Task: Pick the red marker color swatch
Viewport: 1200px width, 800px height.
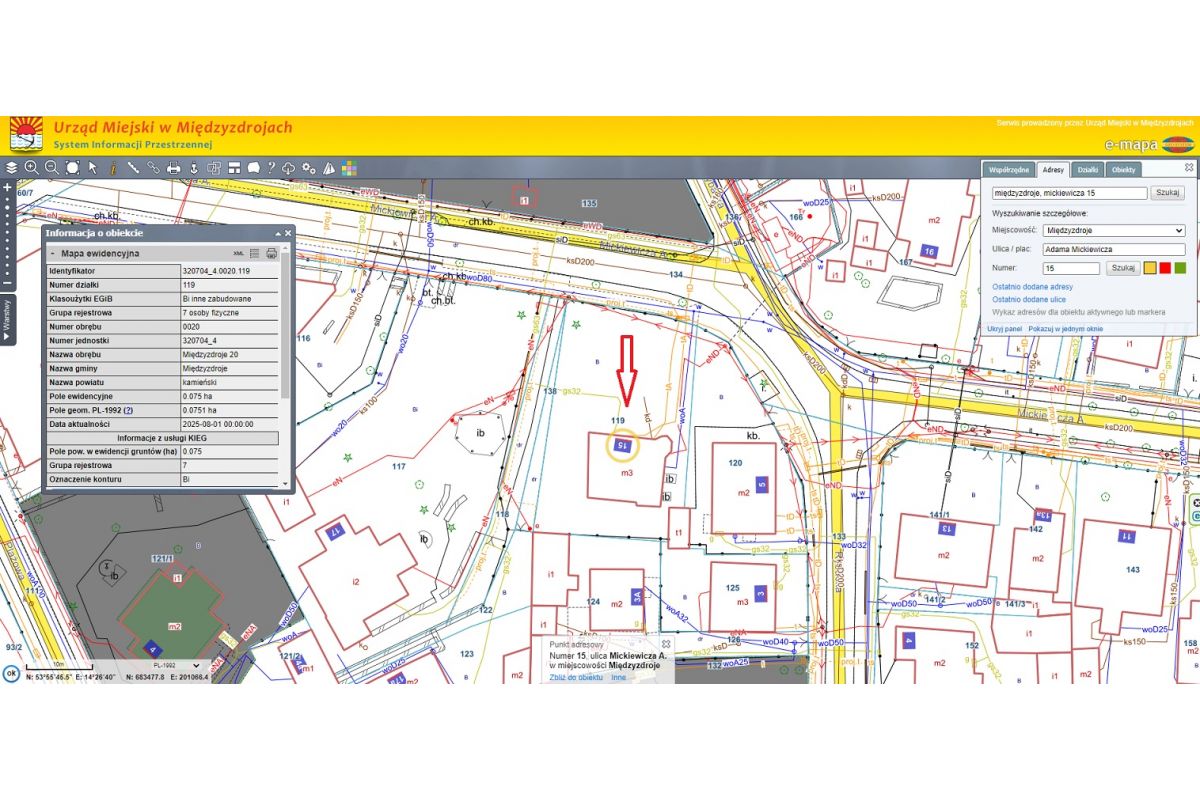Action: (1166, 268)
